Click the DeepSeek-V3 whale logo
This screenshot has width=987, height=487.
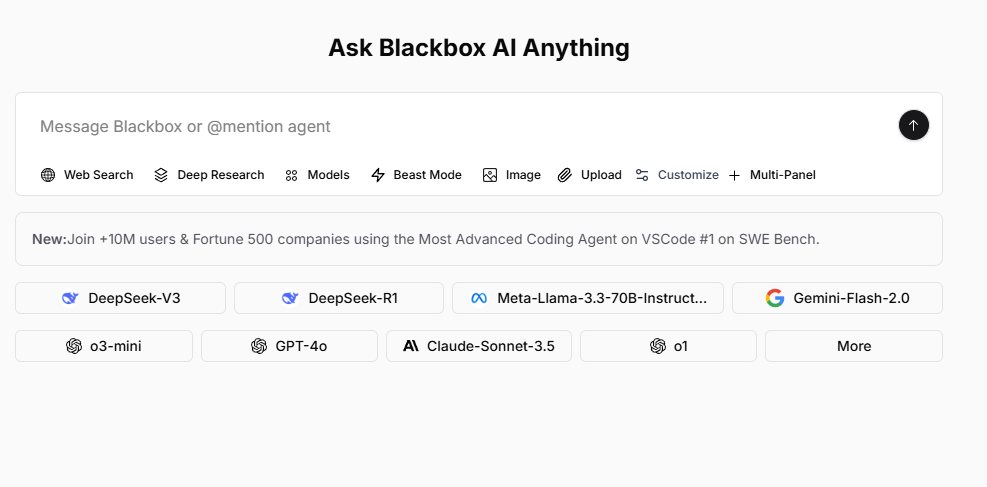click(70, 298)
